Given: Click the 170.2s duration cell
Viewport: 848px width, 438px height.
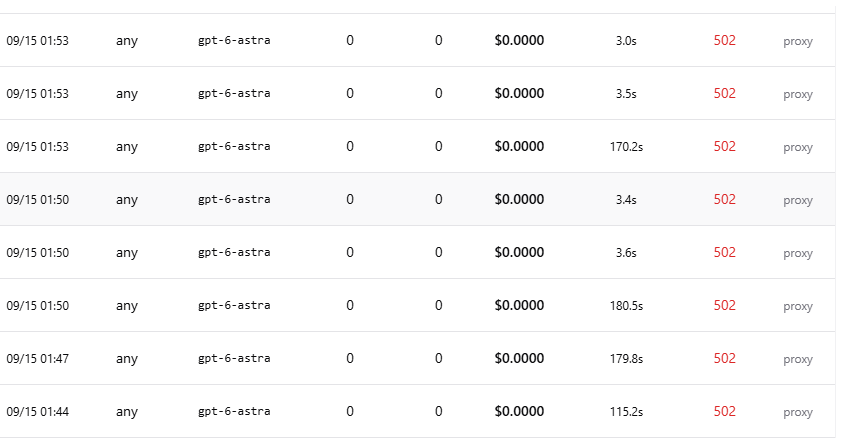Looking at the screenshot, I should [626, 147].
